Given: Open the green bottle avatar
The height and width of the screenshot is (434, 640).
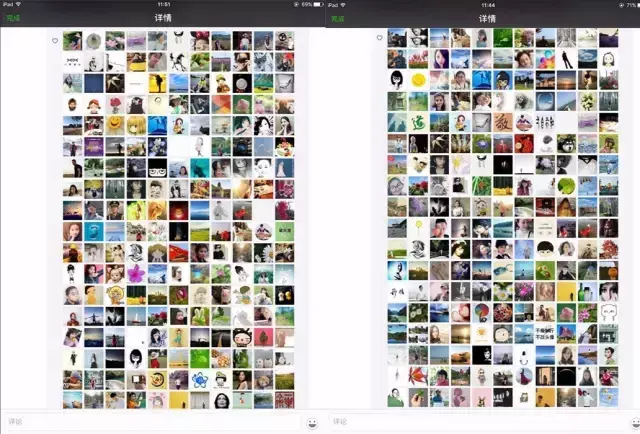Looking at the screenshot, I should [x=587, y=292].
